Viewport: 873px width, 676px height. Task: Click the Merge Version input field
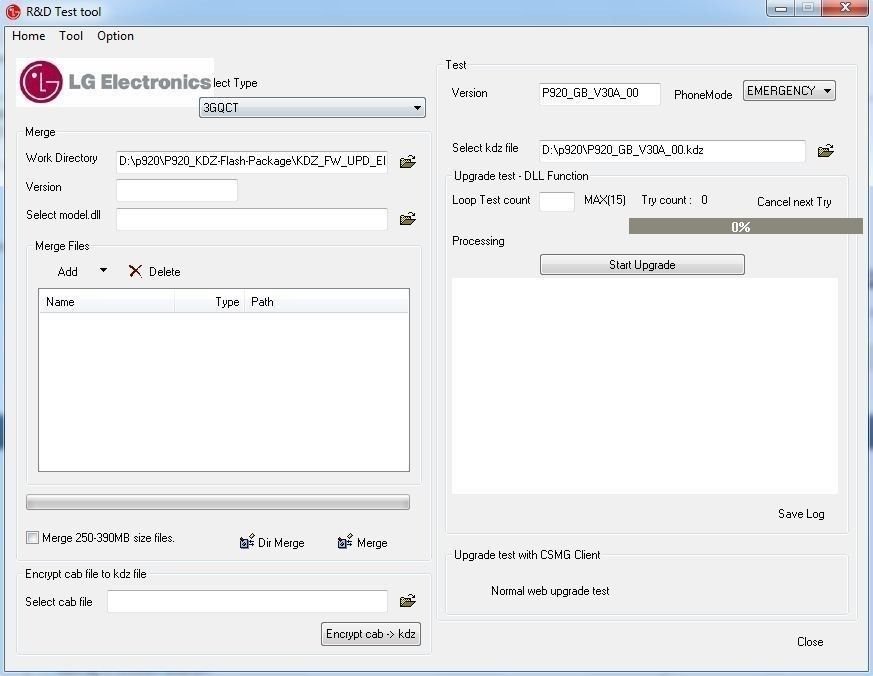click(x=177, y=190)
